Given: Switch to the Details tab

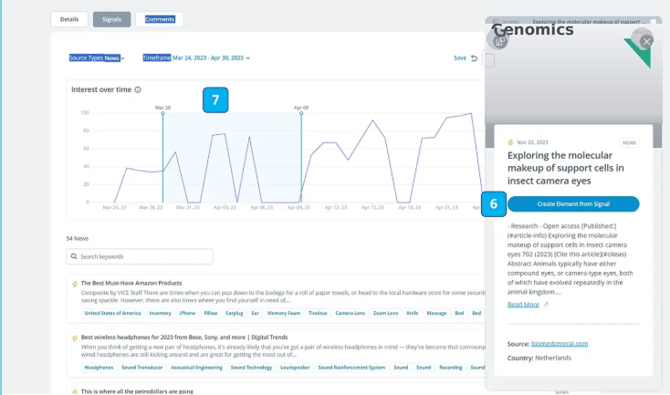Looking at the screenshot, I should [x=69, y=19].
